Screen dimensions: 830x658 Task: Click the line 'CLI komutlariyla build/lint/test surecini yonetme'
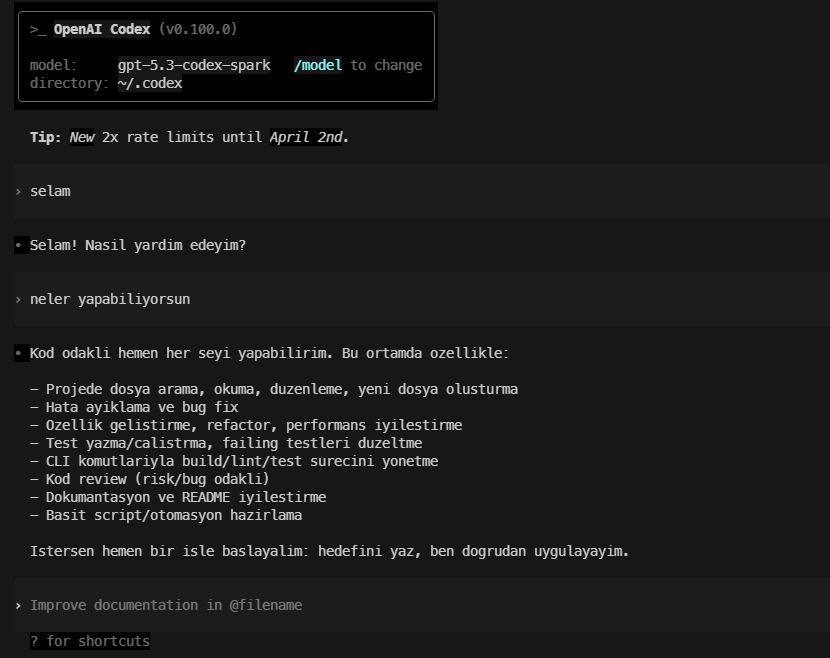[234, 461]
